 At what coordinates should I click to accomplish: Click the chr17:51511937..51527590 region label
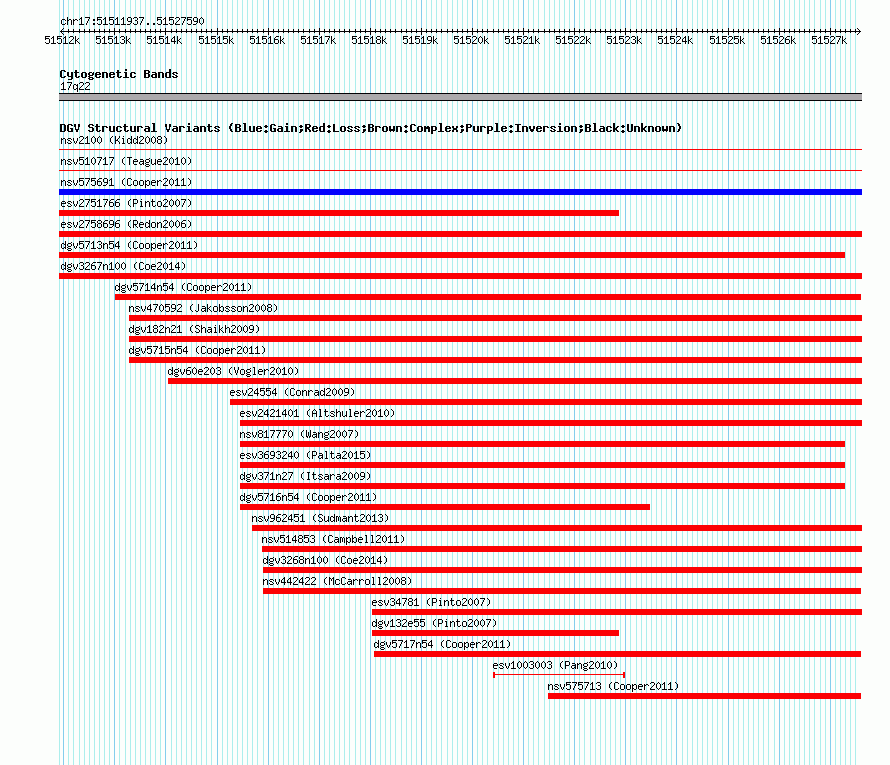(132, 21)
